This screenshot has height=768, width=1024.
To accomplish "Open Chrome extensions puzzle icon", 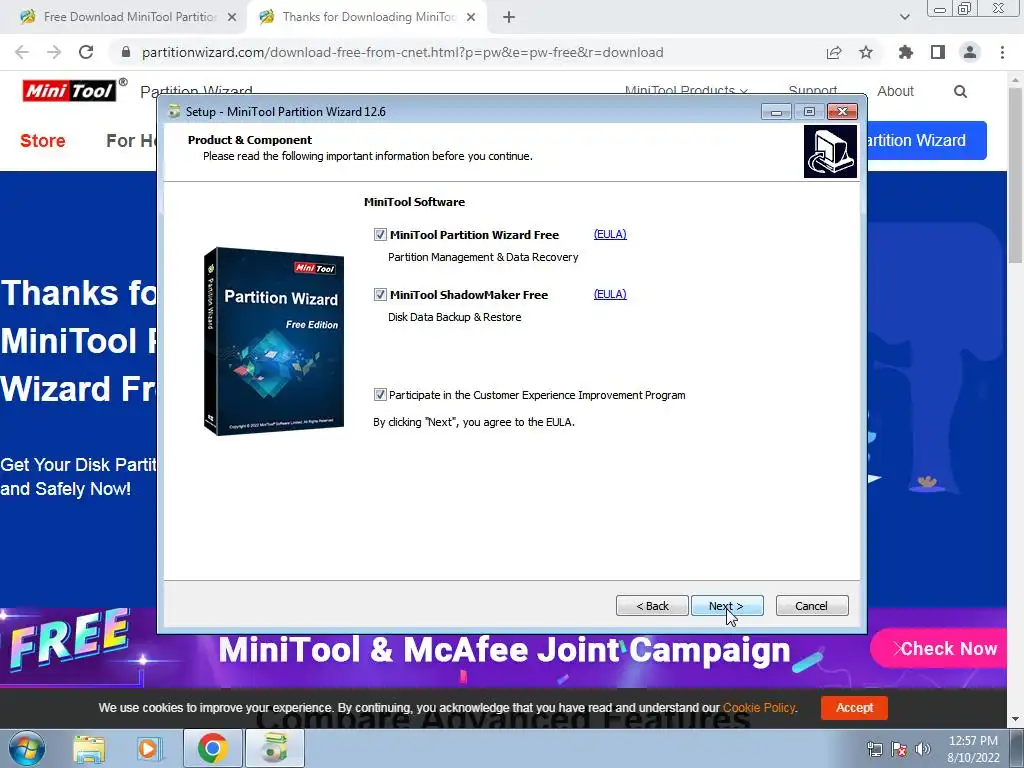I will pos(906,52).
